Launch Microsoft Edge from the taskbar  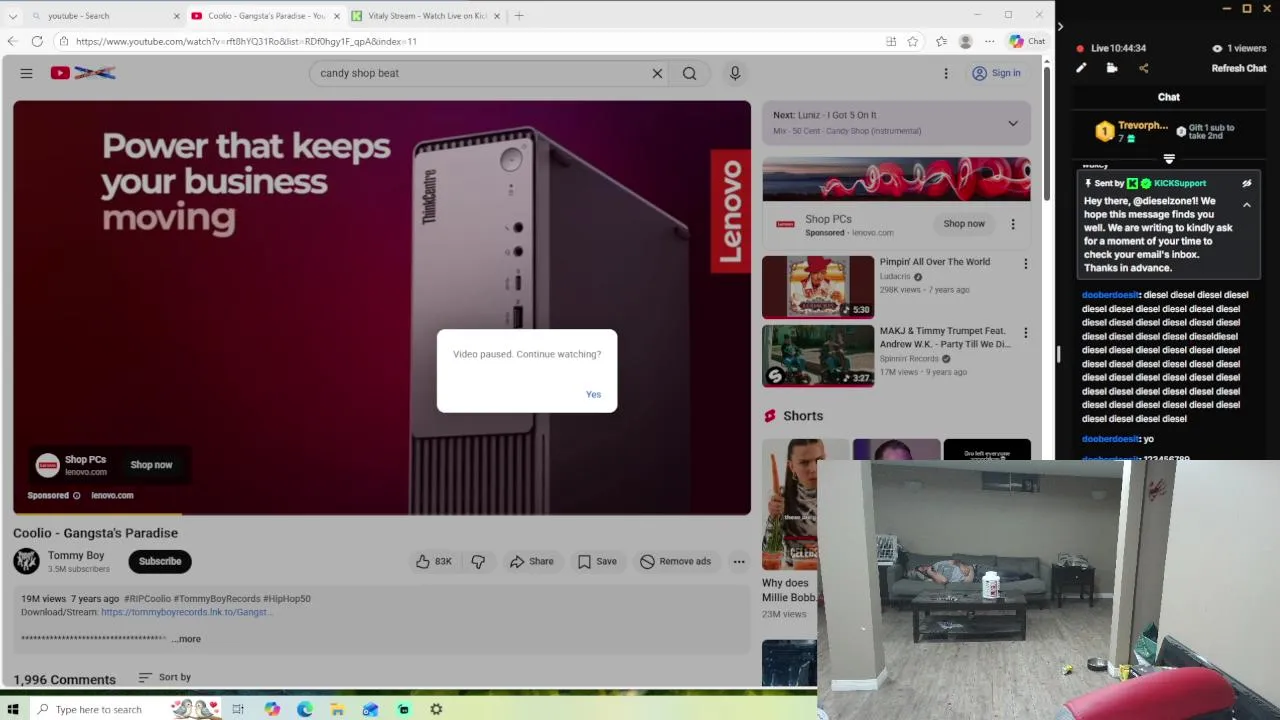[305, 709]
